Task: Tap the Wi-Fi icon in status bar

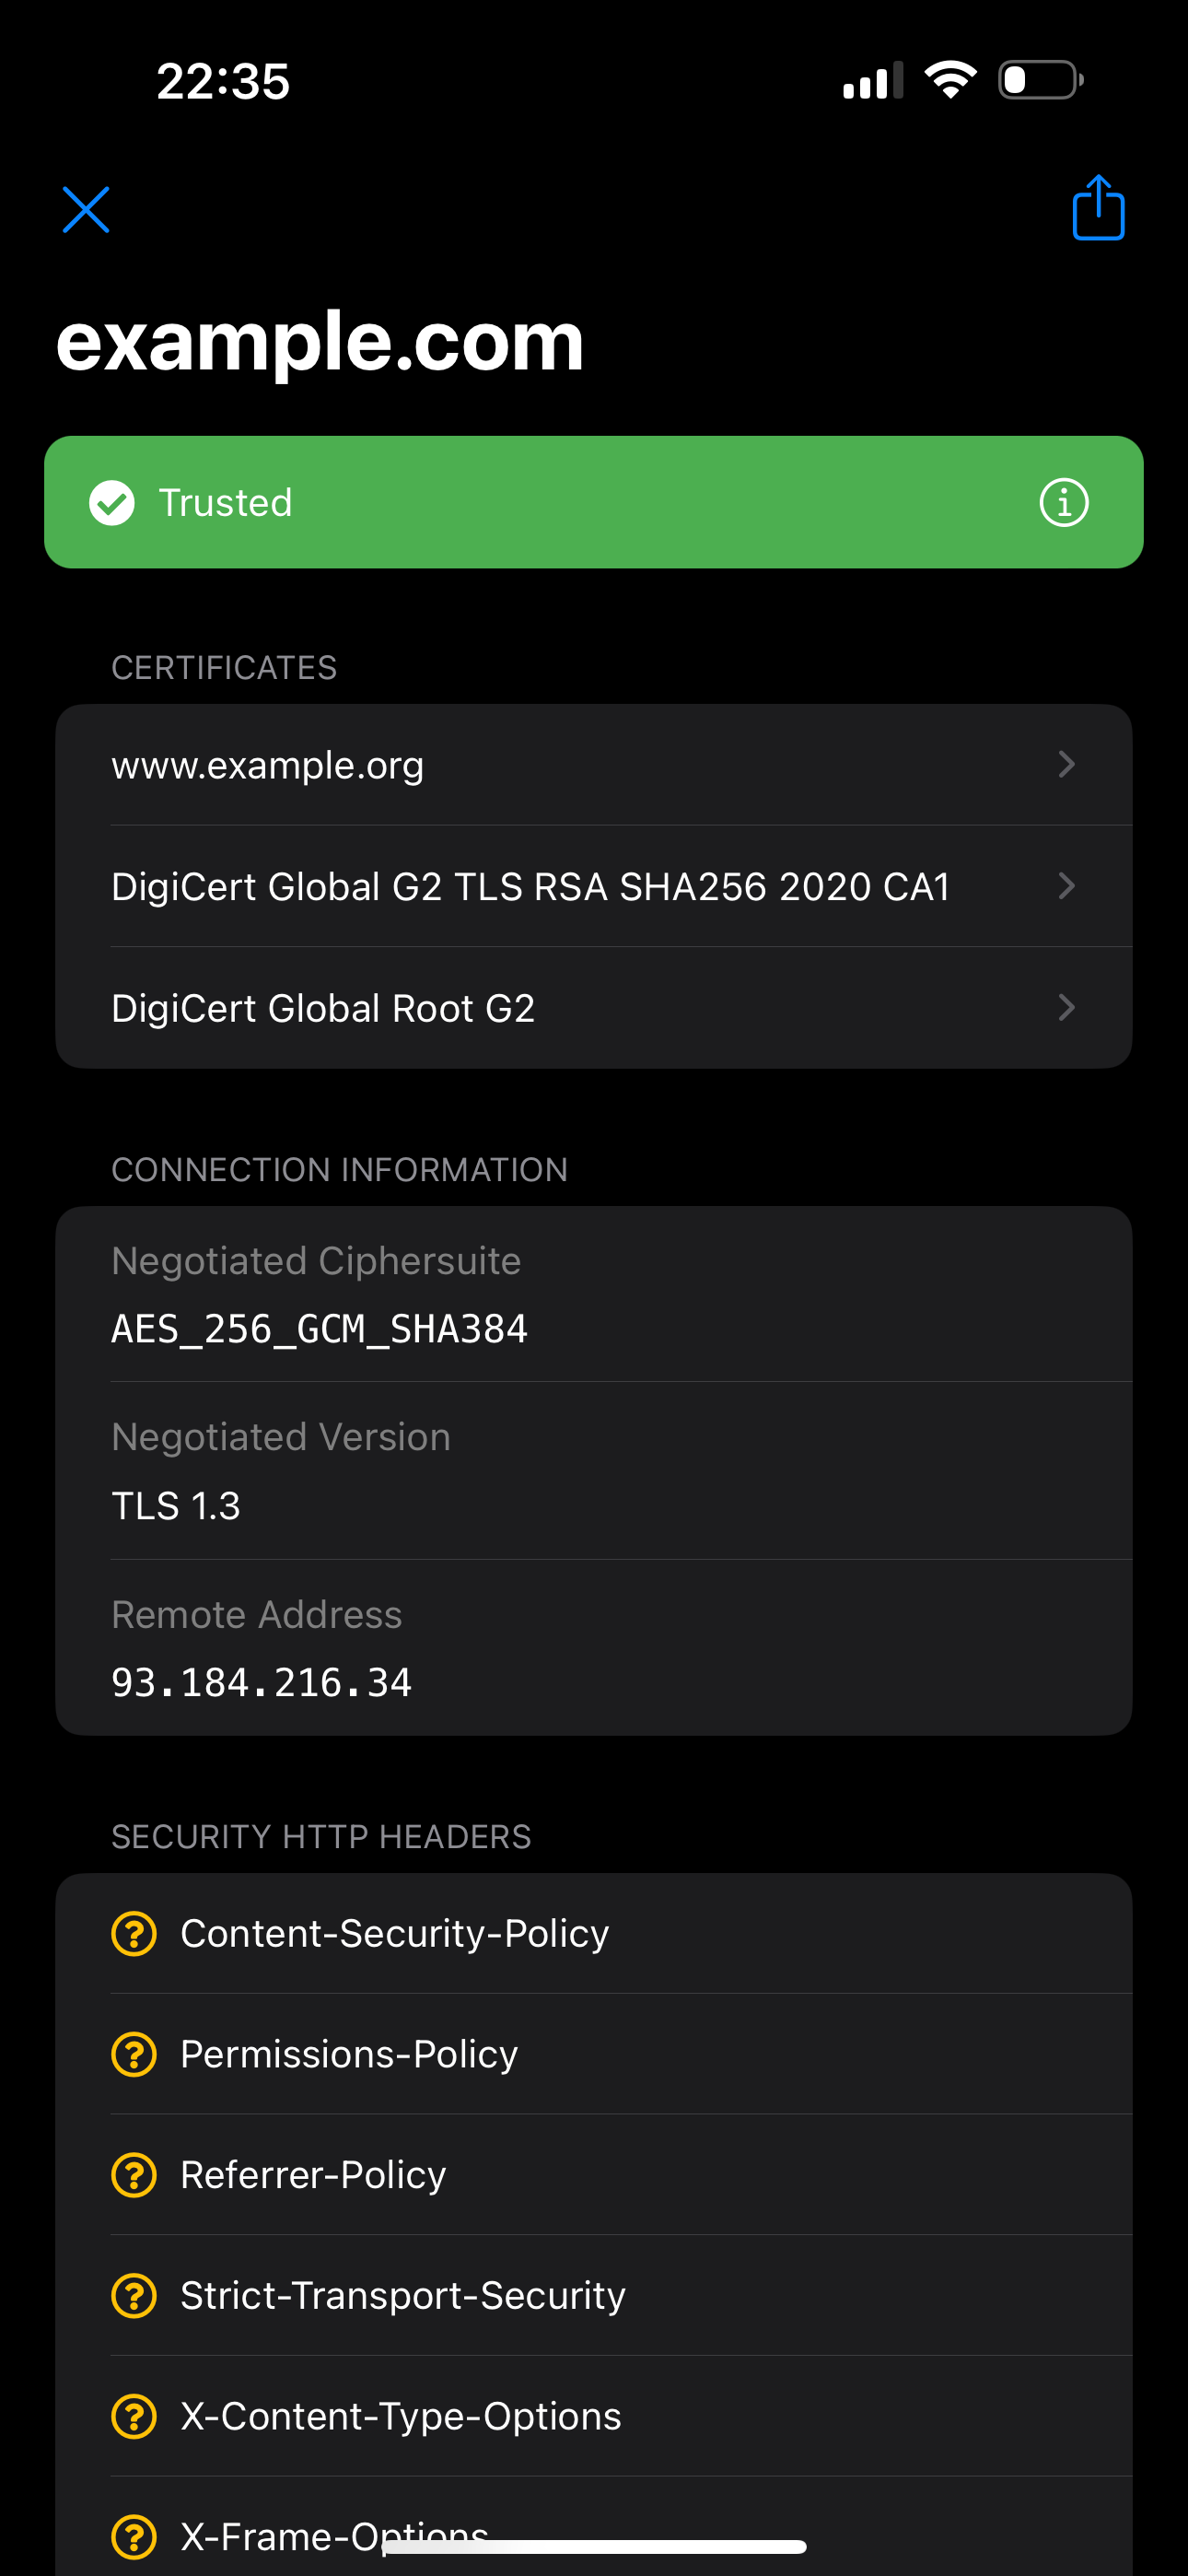Action: (950, 80)
